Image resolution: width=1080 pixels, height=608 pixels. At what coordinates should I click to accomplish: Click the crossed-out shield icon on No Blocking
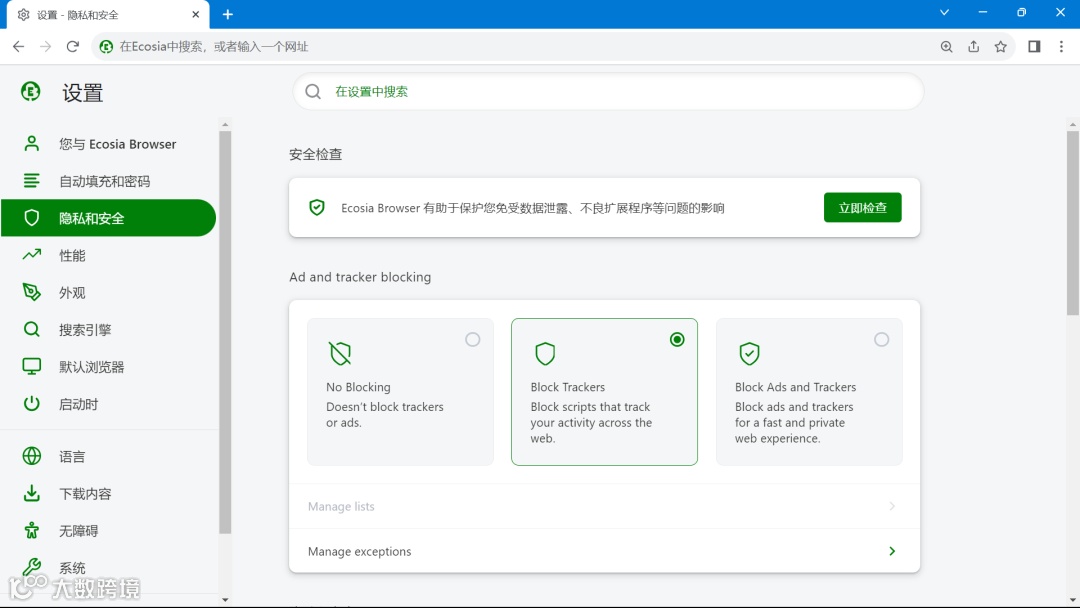(340, 353)
